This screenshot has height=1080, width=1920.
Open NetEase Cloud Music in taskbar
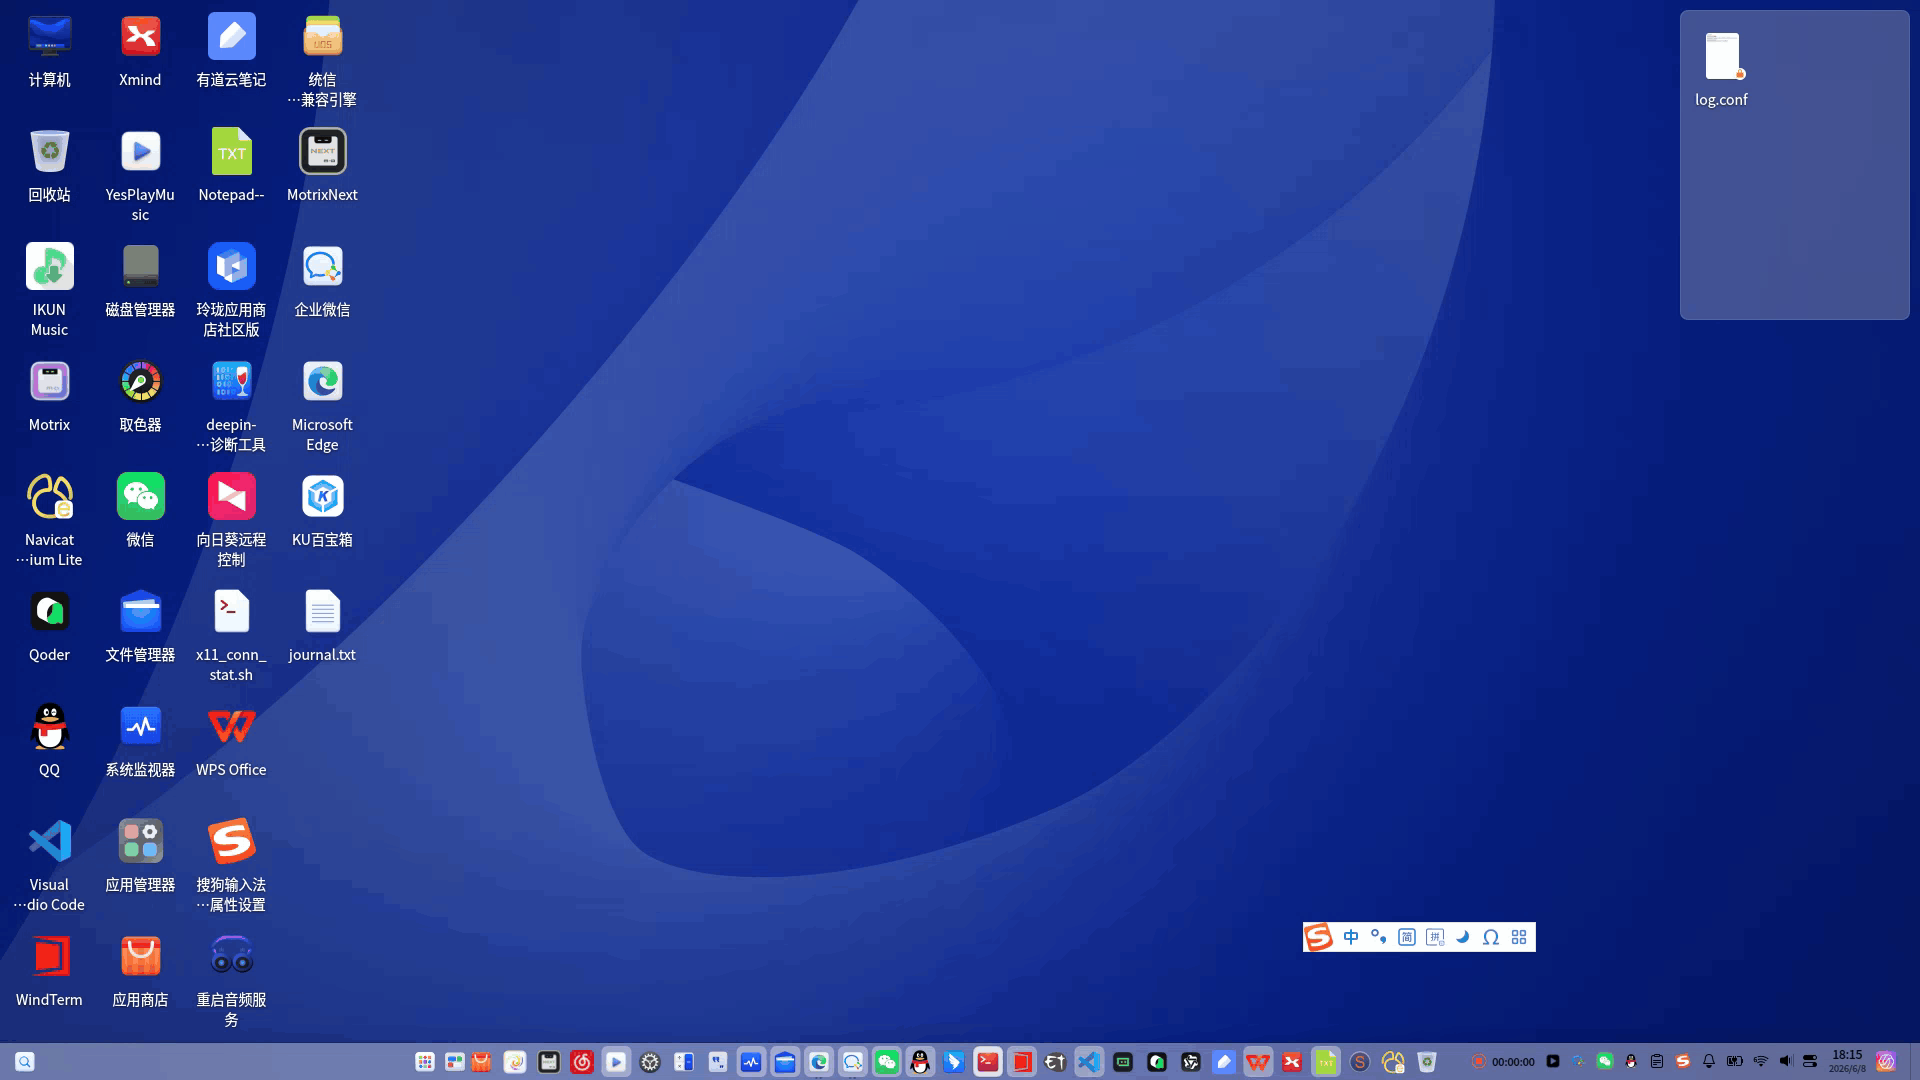click(582, 1062)
